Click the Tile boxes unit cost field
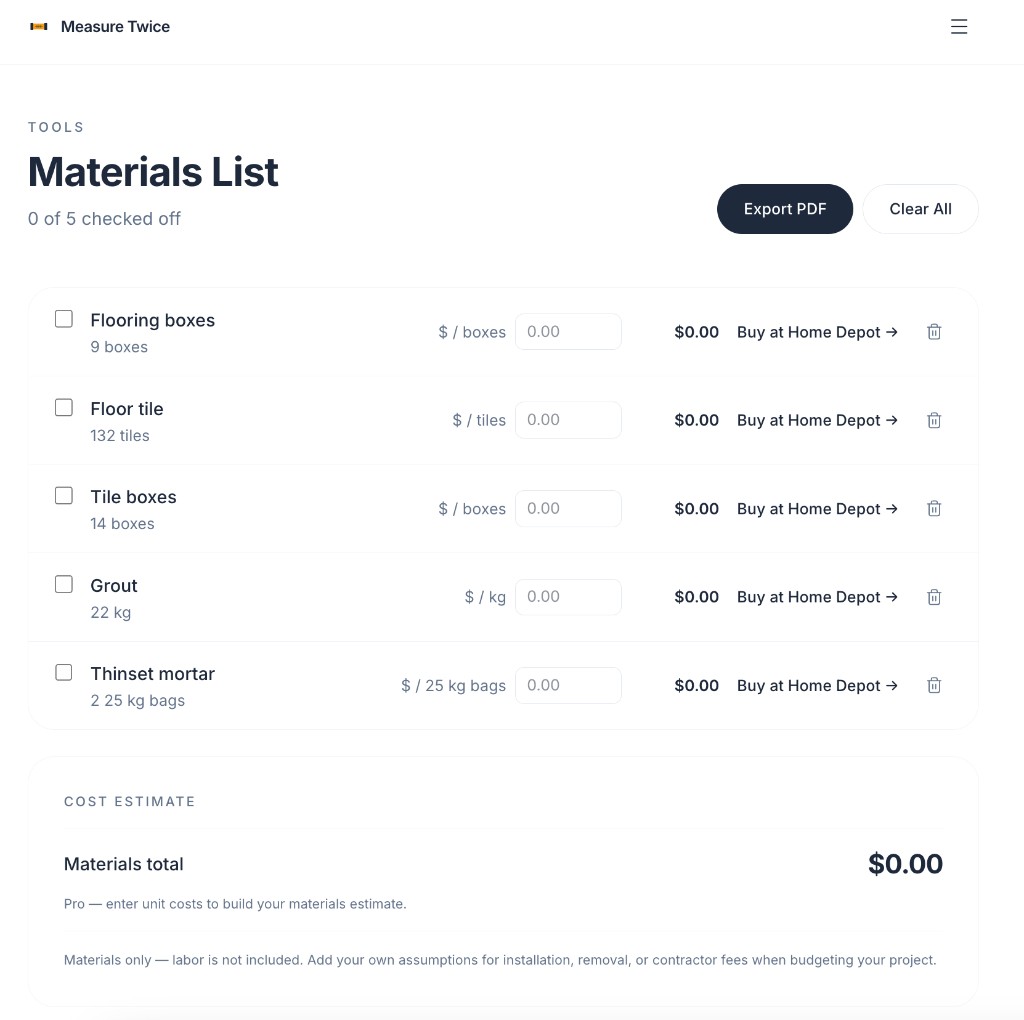 tap(568, 509)
